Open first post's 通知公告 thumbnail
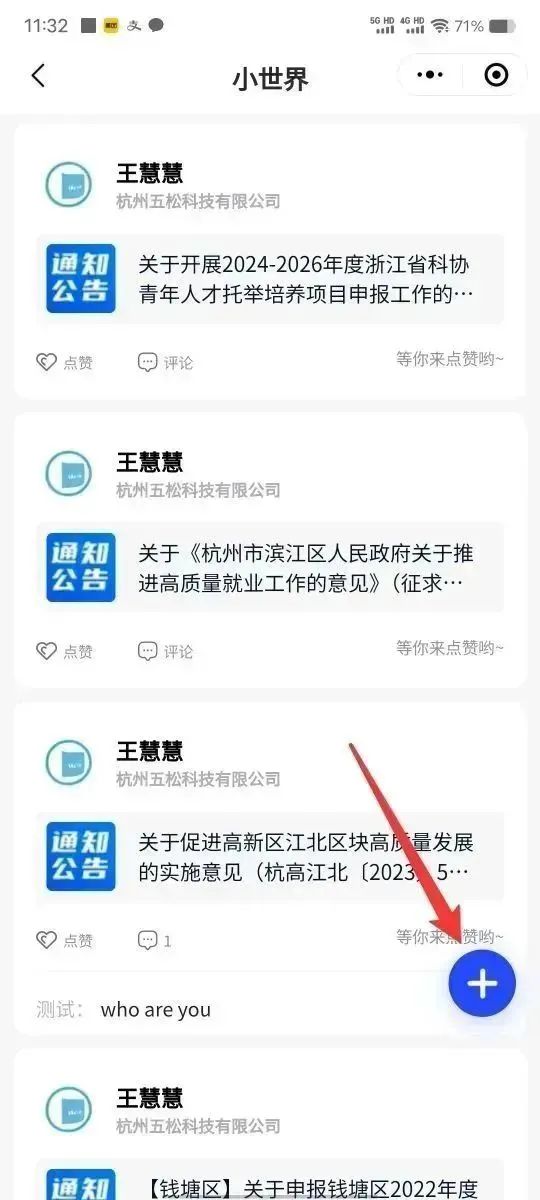This screenshot has height=1200, width=540. point(81,279)
